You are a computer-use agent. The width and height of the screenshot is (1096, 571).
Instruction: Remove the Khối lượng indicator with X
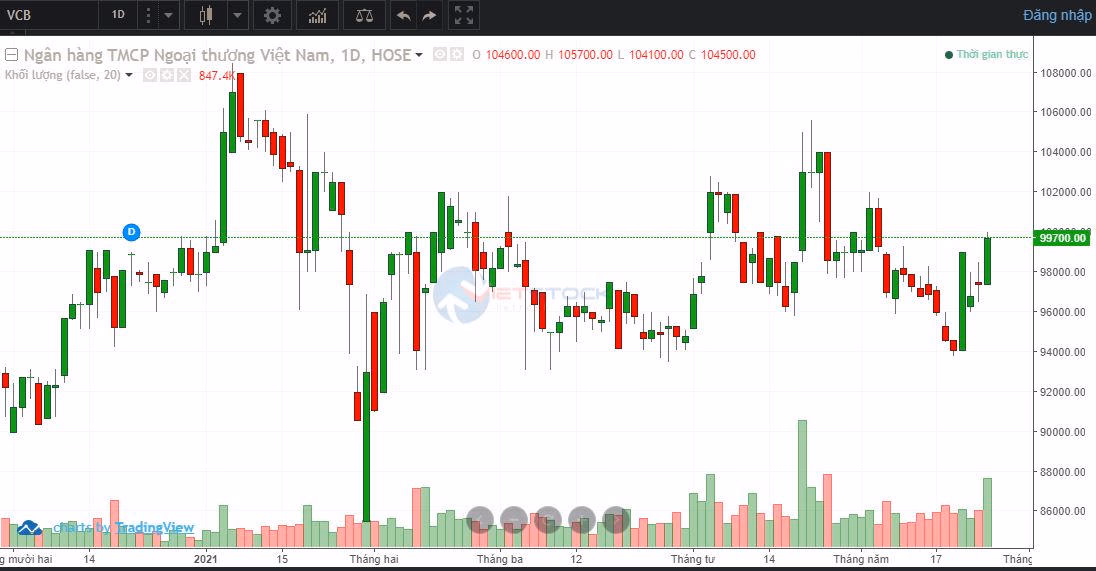[184, 75]
